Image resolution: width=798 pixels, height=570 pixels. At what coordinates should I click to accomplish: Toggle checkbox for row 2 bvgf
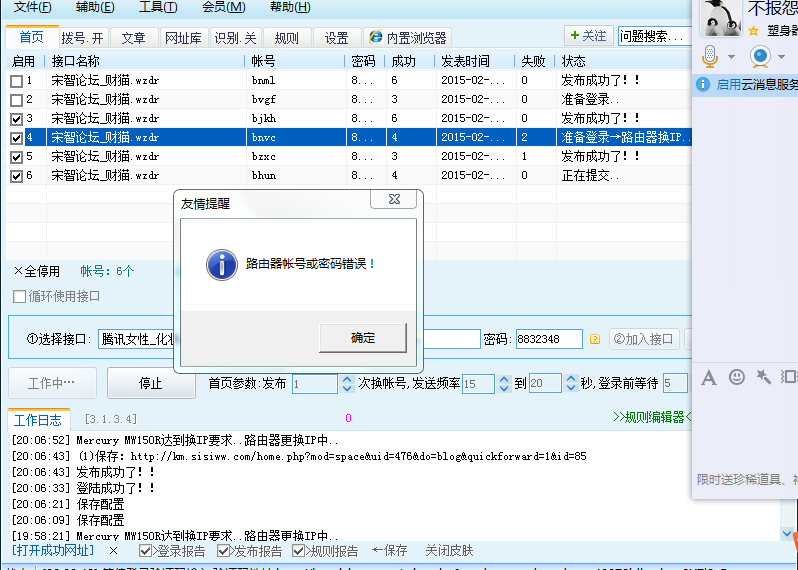pos(16,100)
